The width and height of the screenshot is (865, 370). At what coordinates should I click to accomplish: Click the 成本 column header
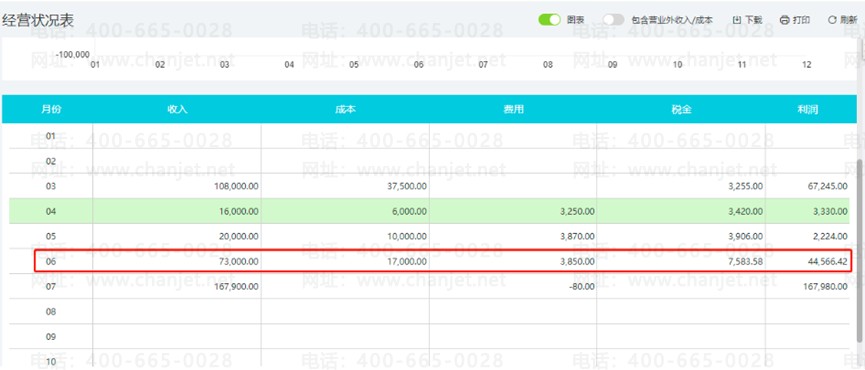(x=345, y=109)
